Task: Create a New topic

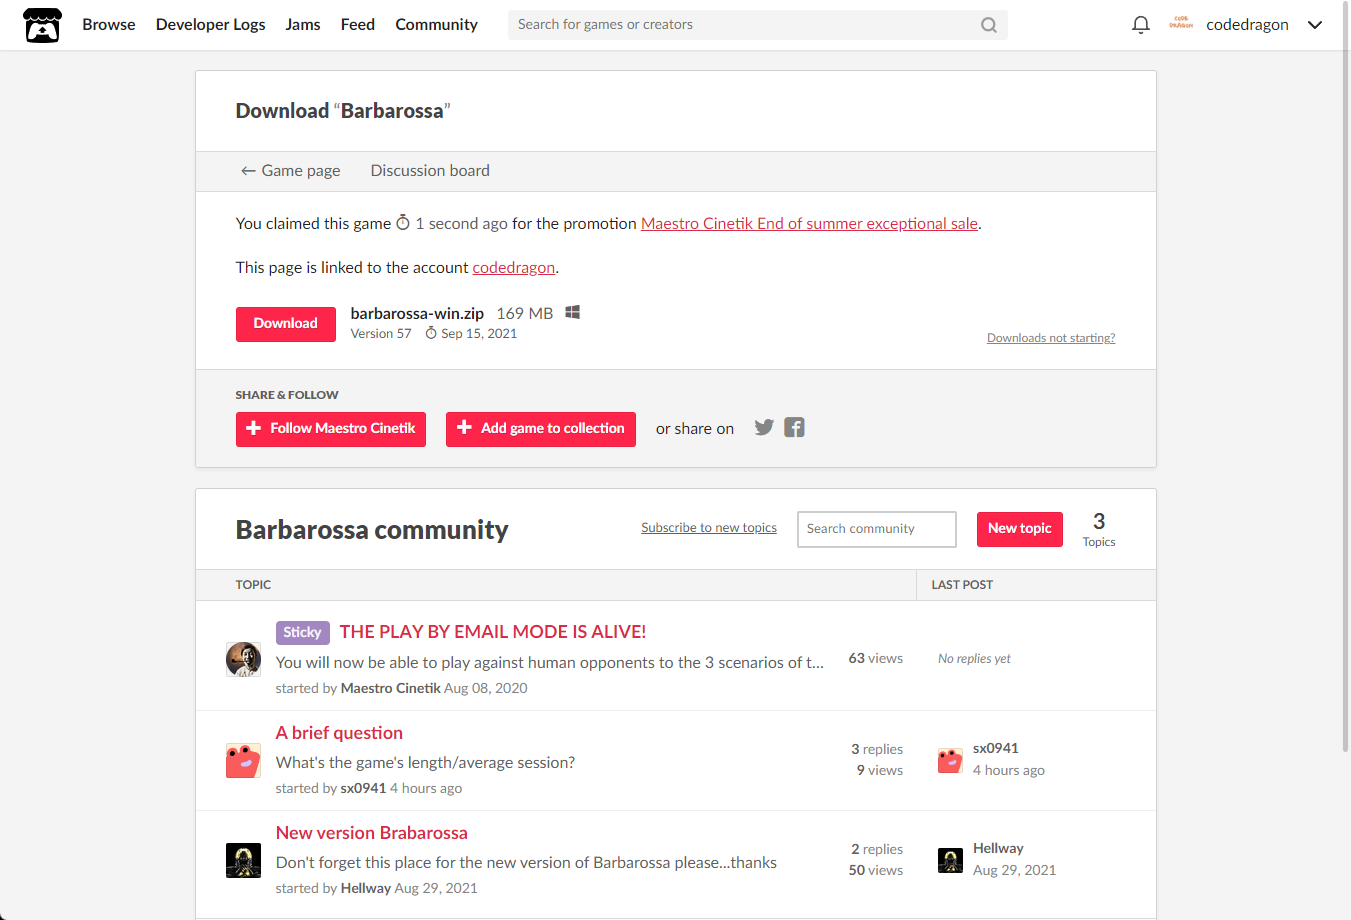Action: [1020, 529]
